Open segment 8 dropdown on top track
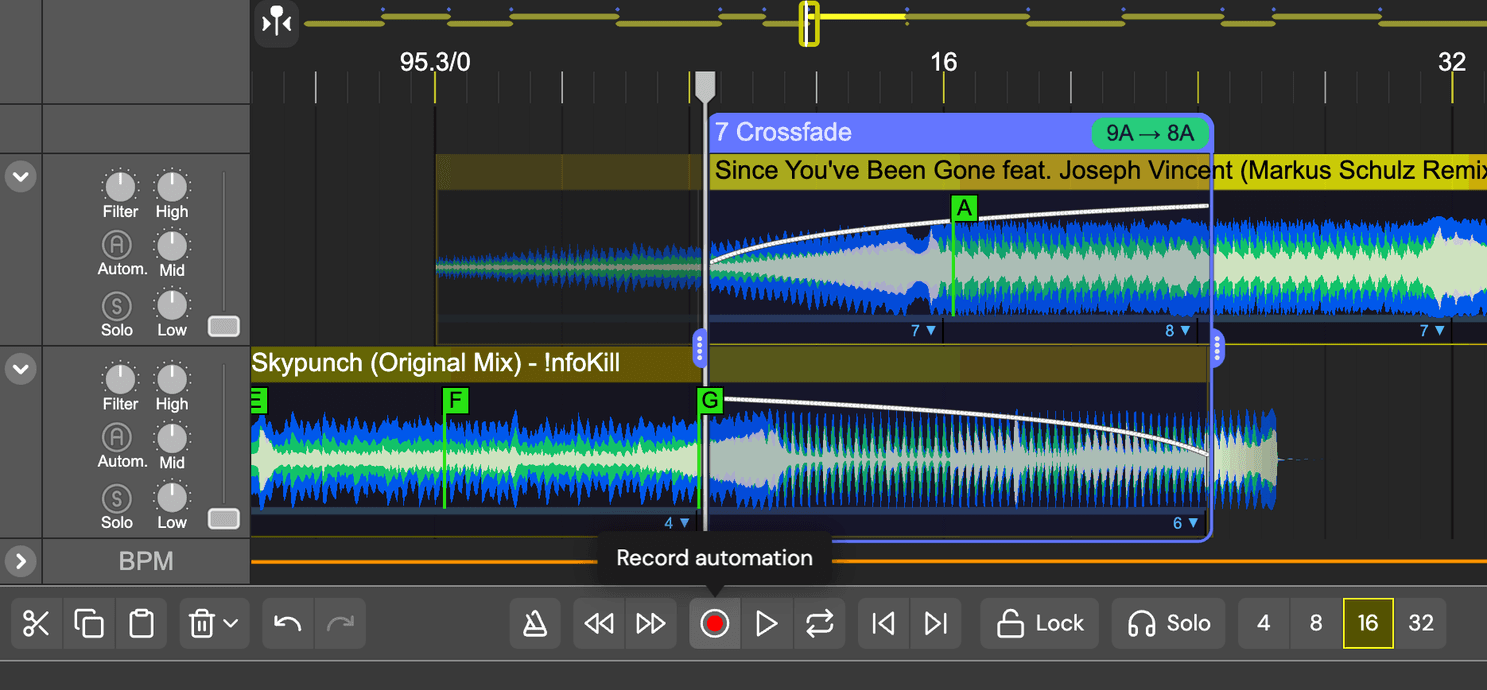This screenshot has height=690, width=1487. click(x=1177, y=330)
